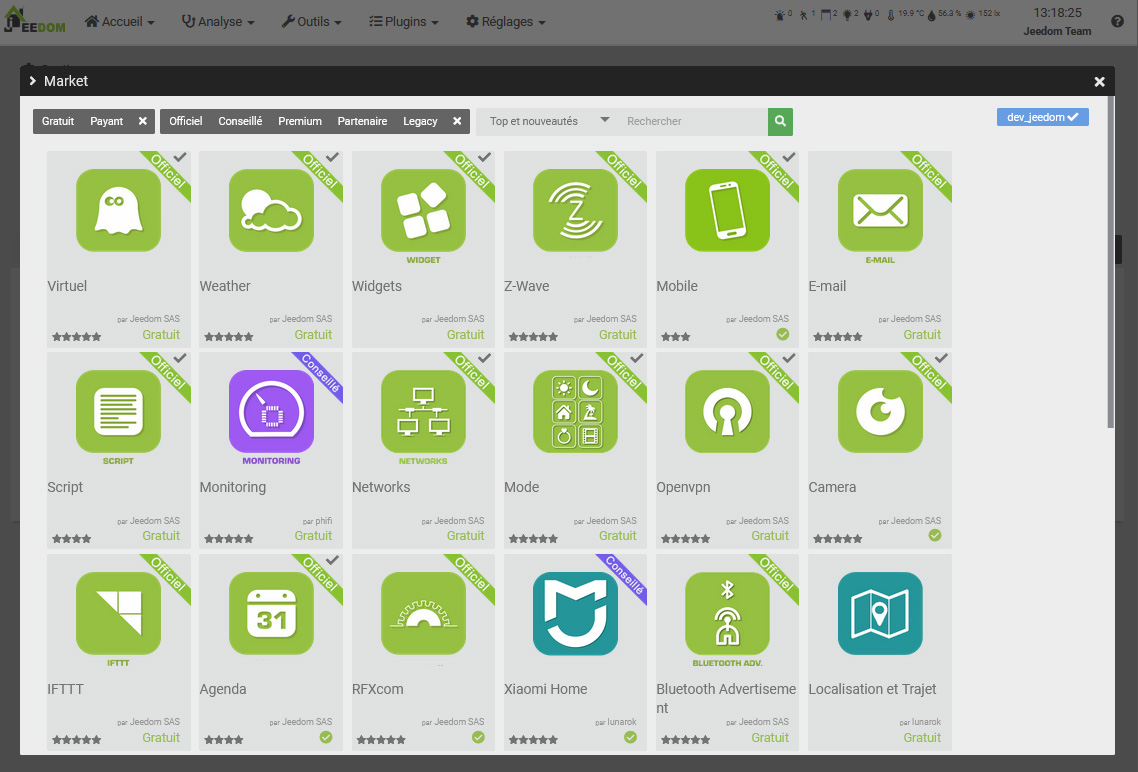Open the Script plugin icon
Viewport: 1138px width, 772px height.
point(118,411)
